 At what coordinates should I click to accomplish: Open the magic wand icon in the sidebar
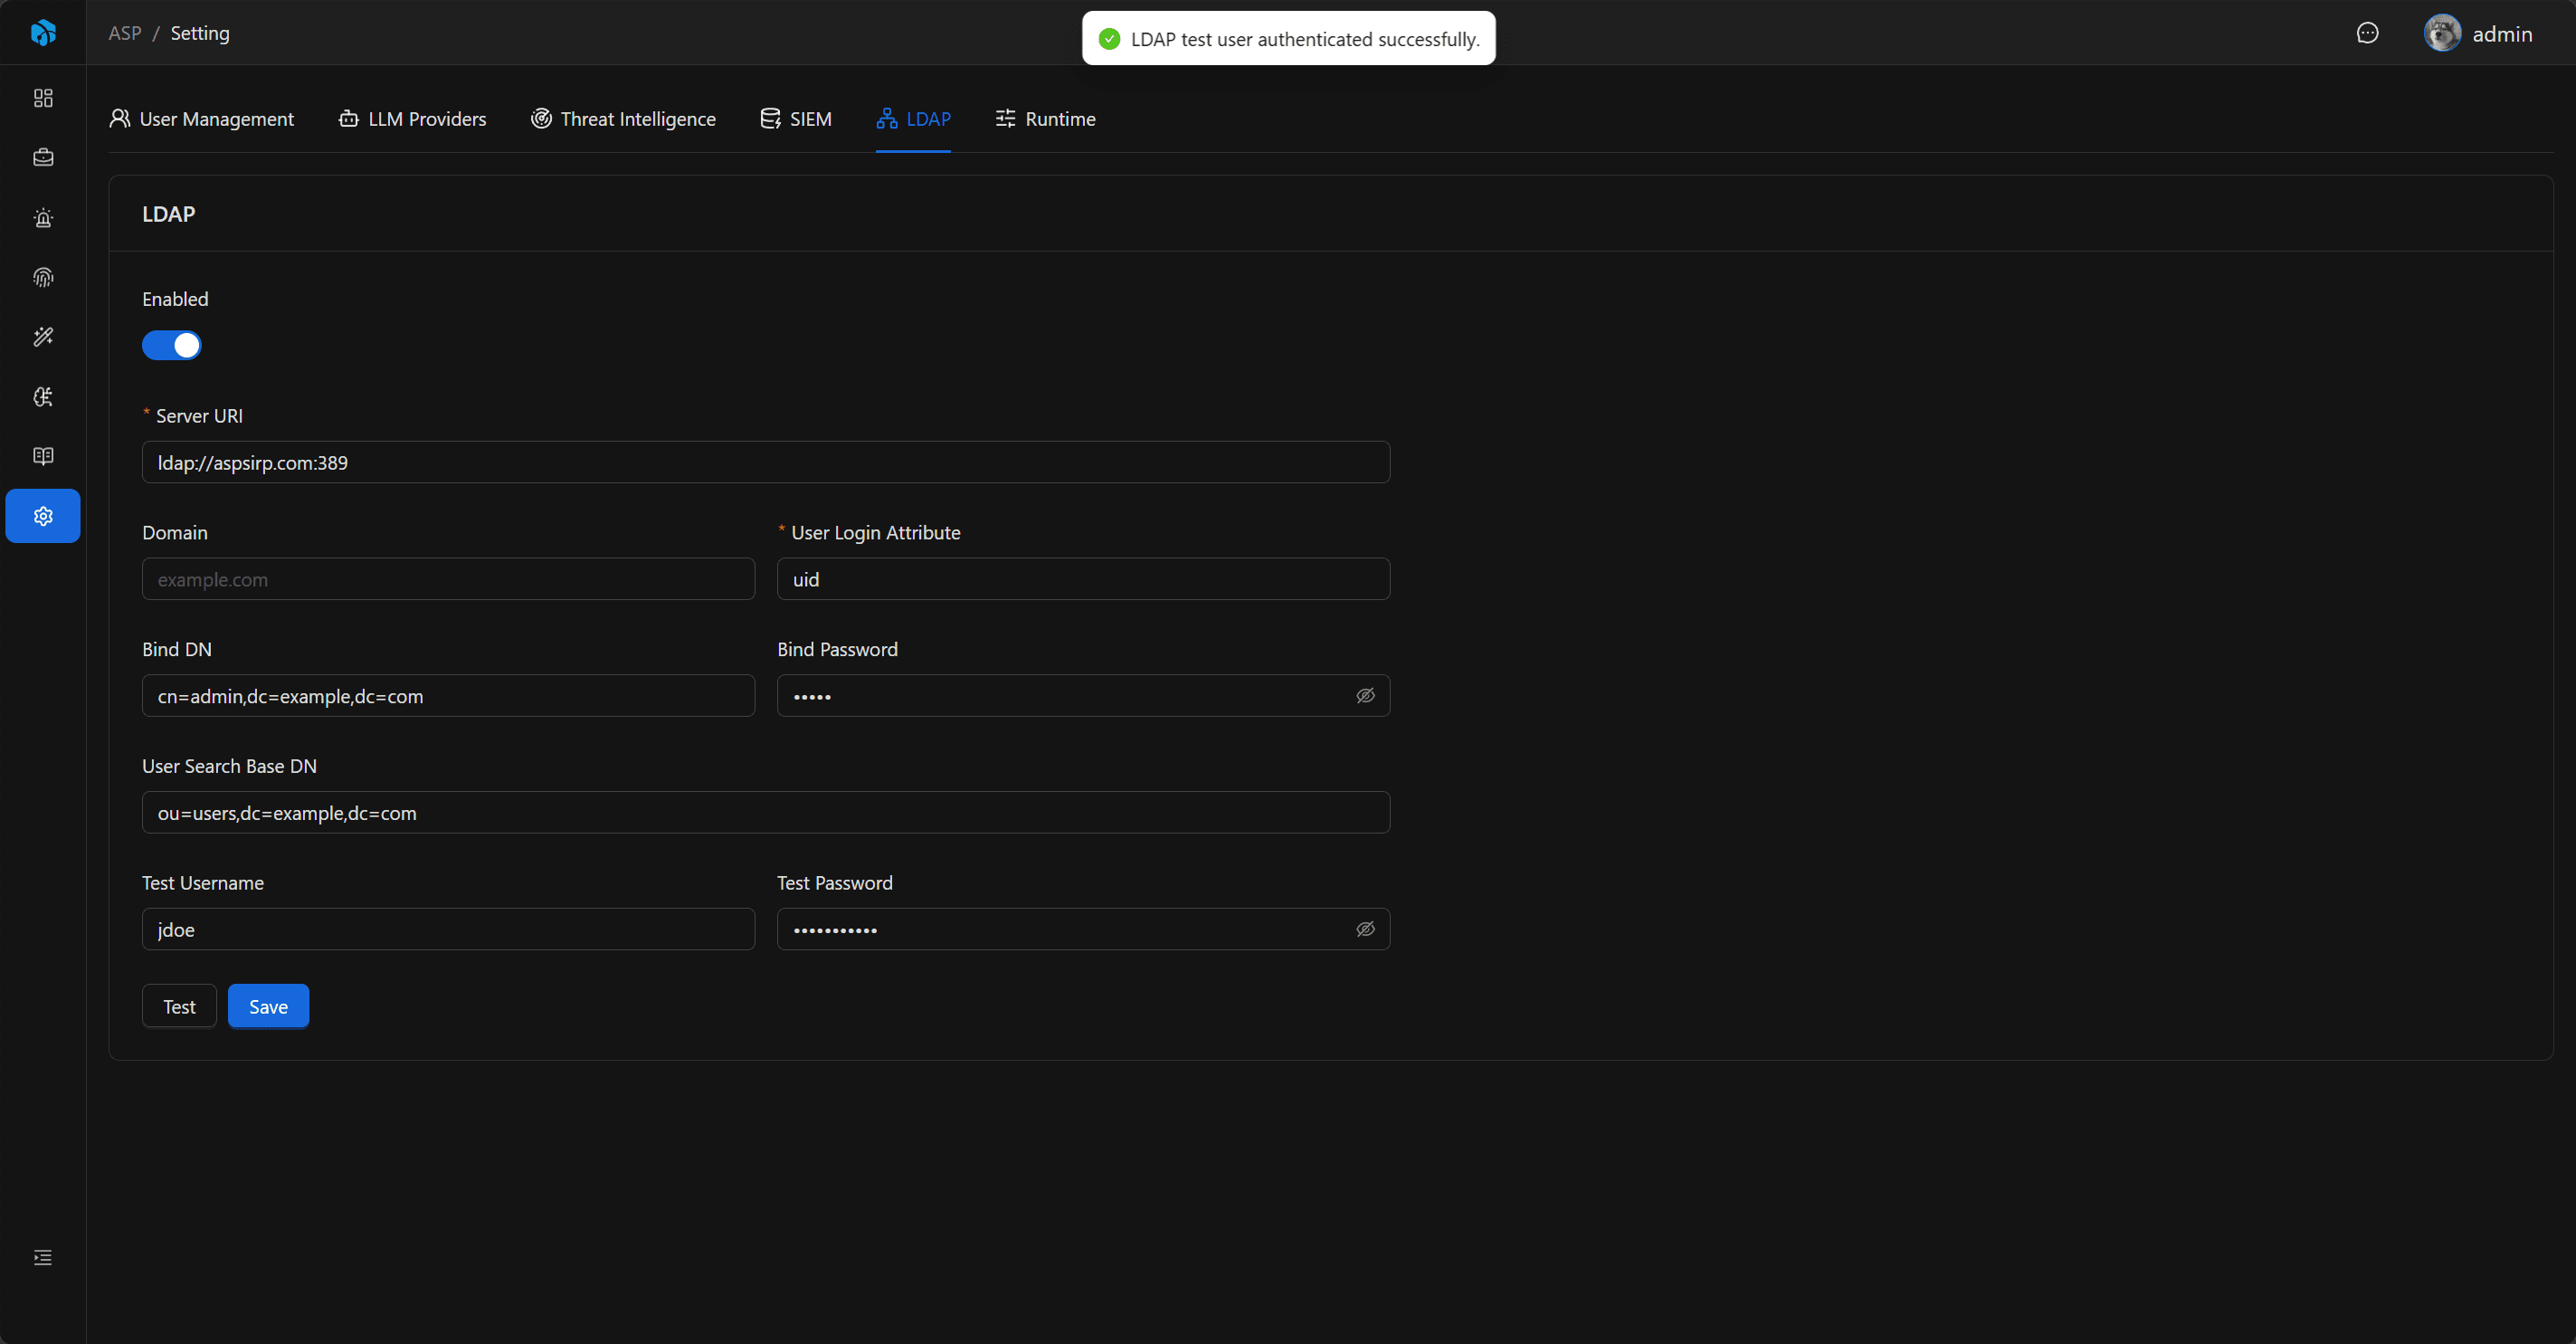(x=43, y=337)
